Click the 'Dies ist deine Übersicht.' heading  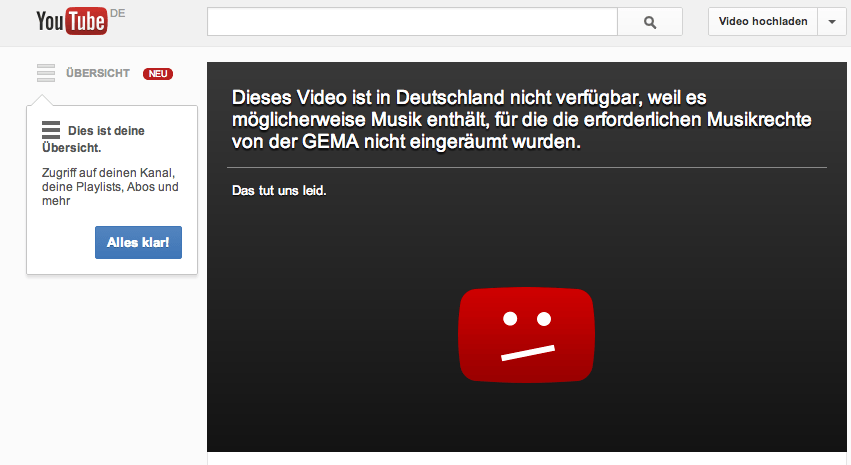[x=93, y=139]
